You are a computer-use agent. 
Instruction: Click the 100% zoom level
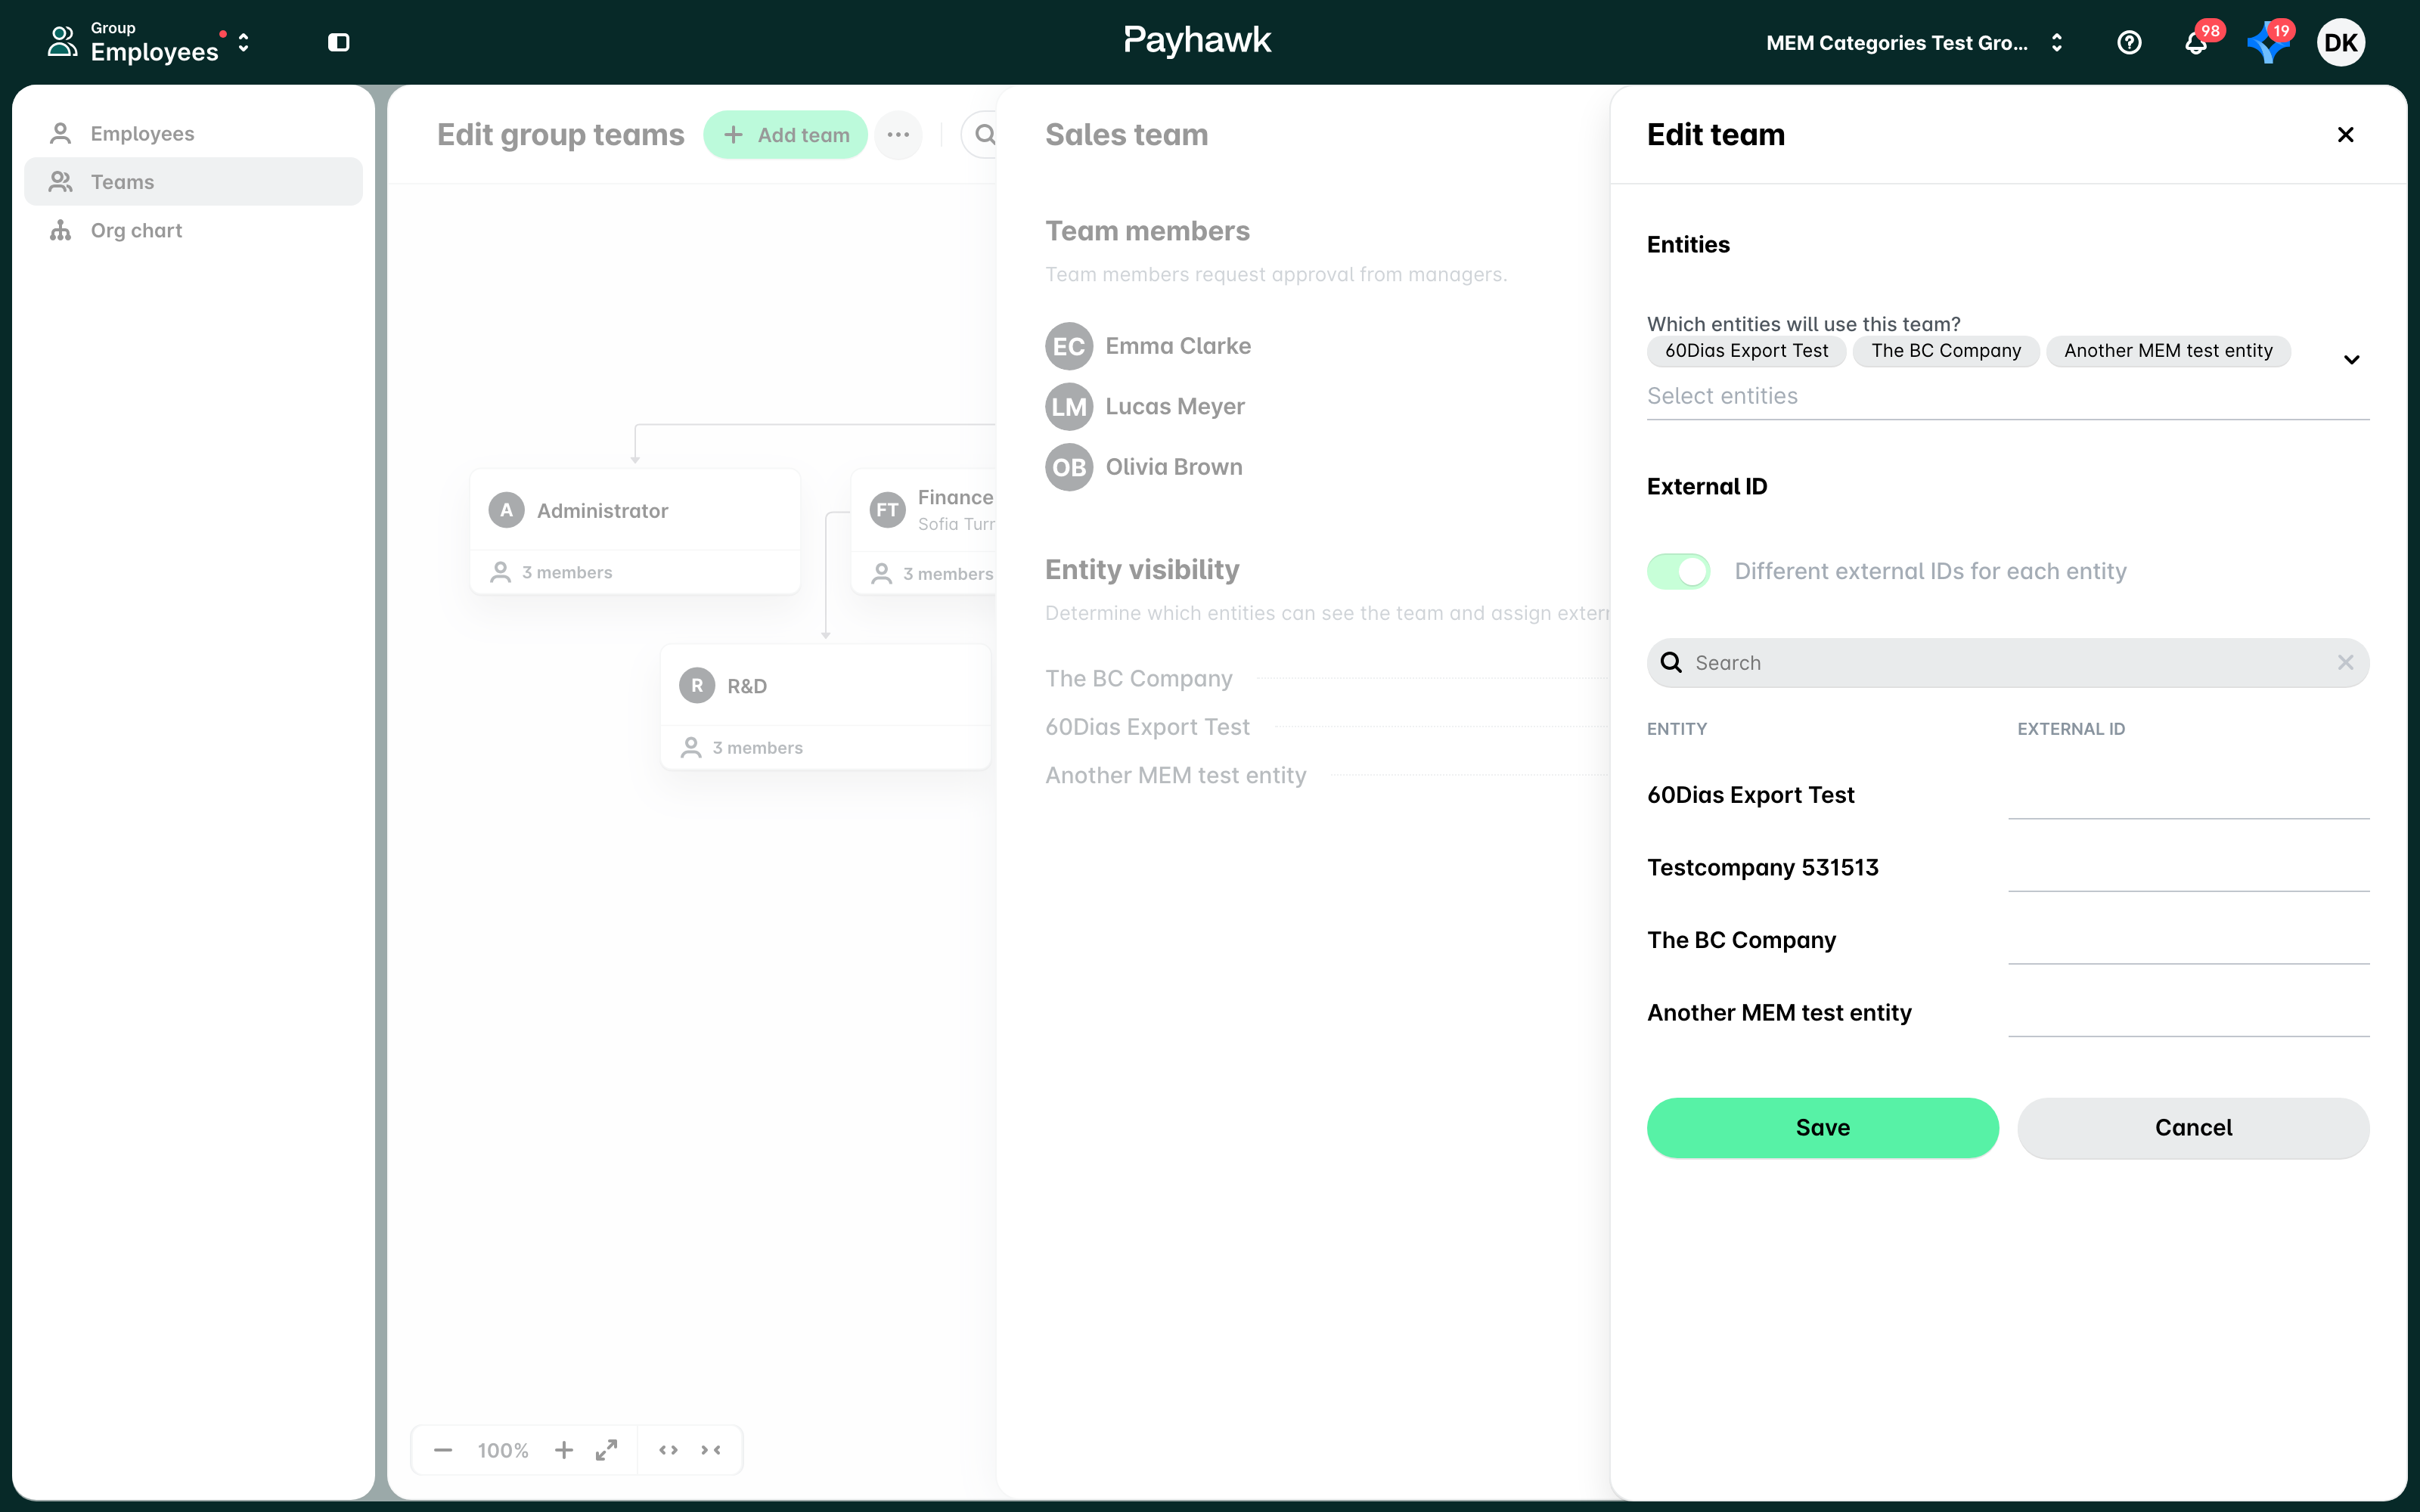click(502, 1450)
